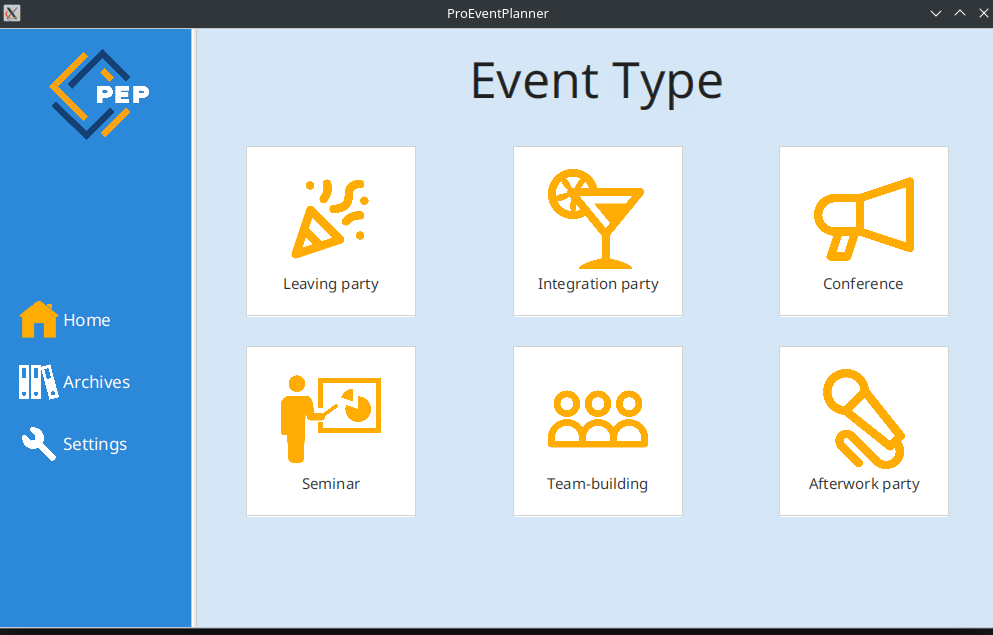Select the Leaving party card
The image size is (993, 635).
[x=330, y=230]
